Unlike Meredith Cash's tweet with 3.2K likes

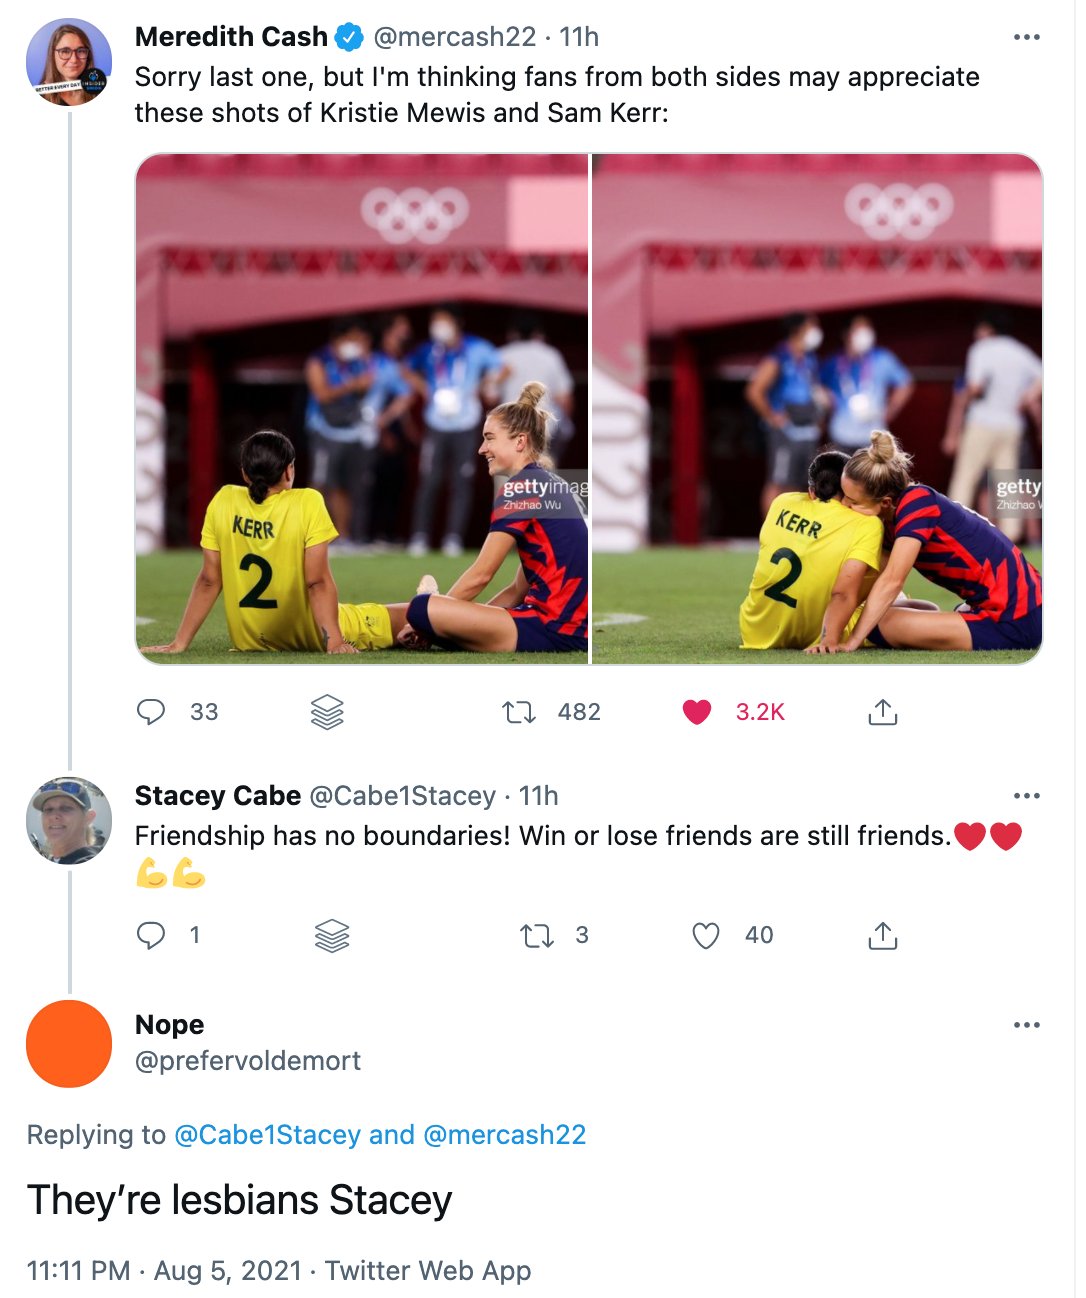696,712
